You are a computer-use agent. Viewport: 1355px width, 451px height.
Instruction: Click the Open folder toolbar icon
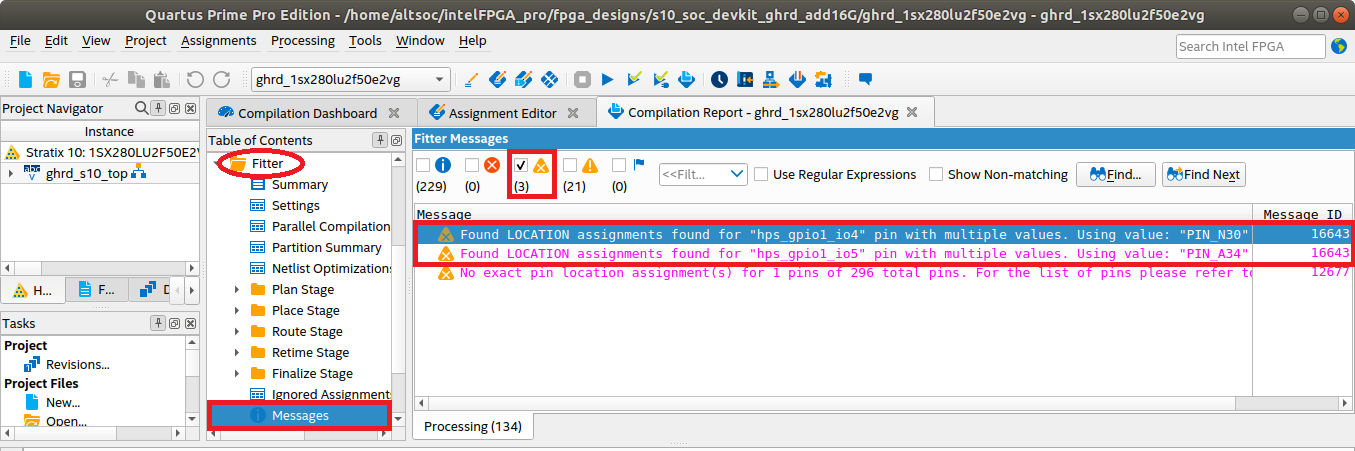pyautogui.click(x=50, y=79)
